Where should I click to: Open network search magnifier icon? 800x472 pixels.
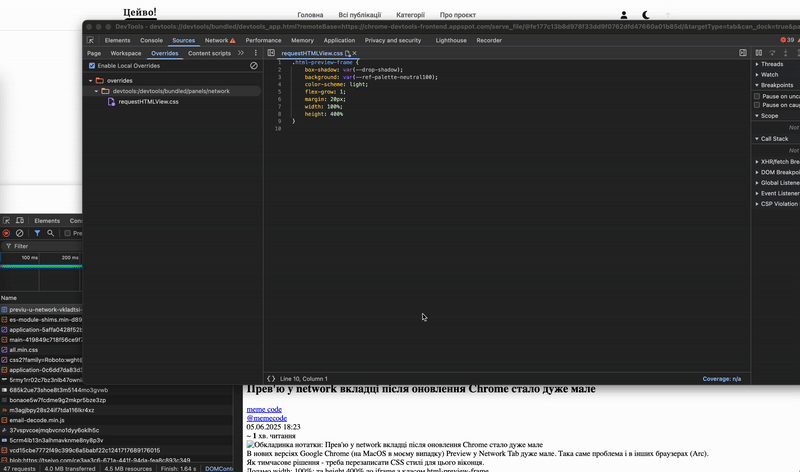[51, 233]
